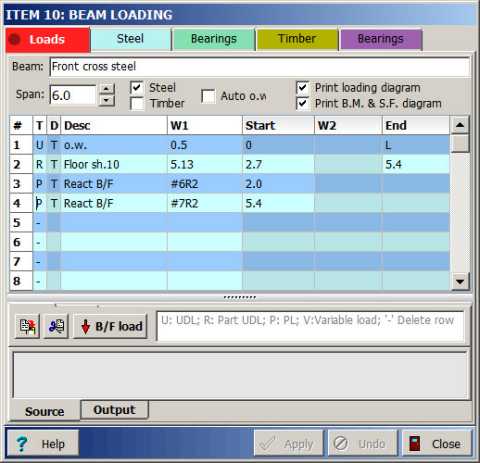
Task: Click the splitter grip dots below table
Action: pyautogui.click(x=240, y=297)
